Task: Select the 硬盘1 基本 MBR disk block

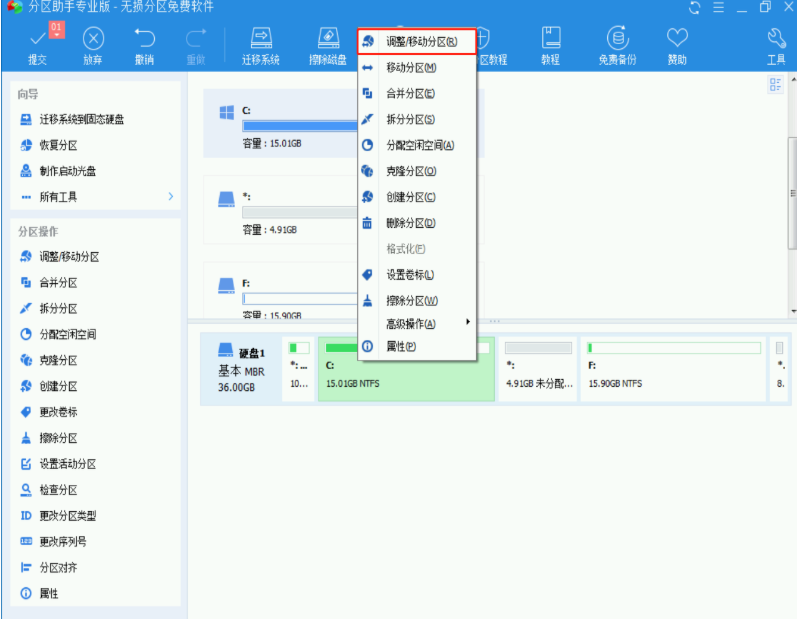Action: click(x=244, y=369)
